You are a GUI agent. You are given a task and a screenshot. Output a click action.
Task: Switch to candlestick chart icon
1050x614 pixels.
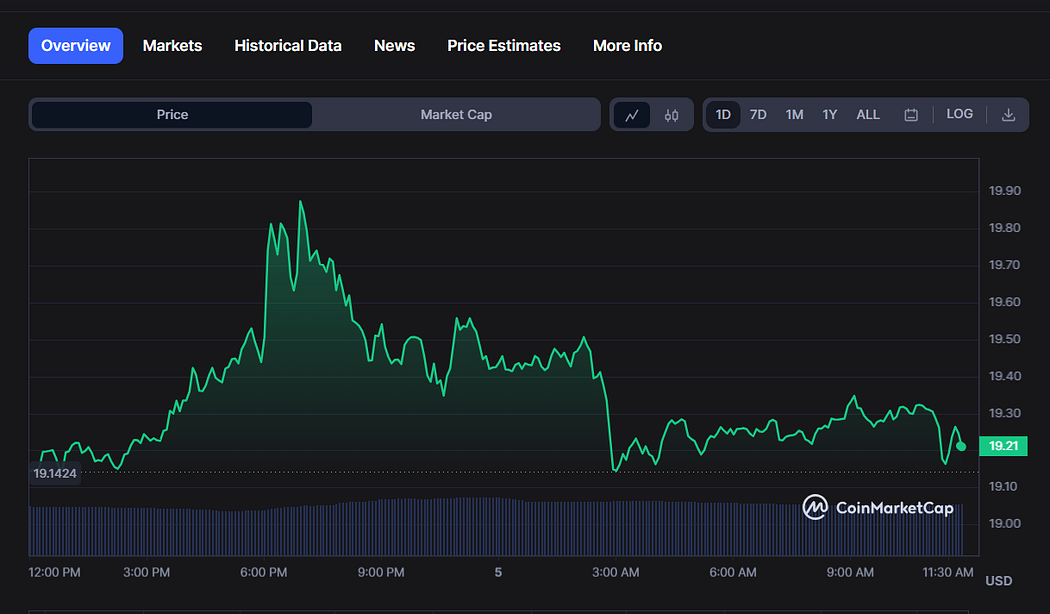(x=671, y=115)
